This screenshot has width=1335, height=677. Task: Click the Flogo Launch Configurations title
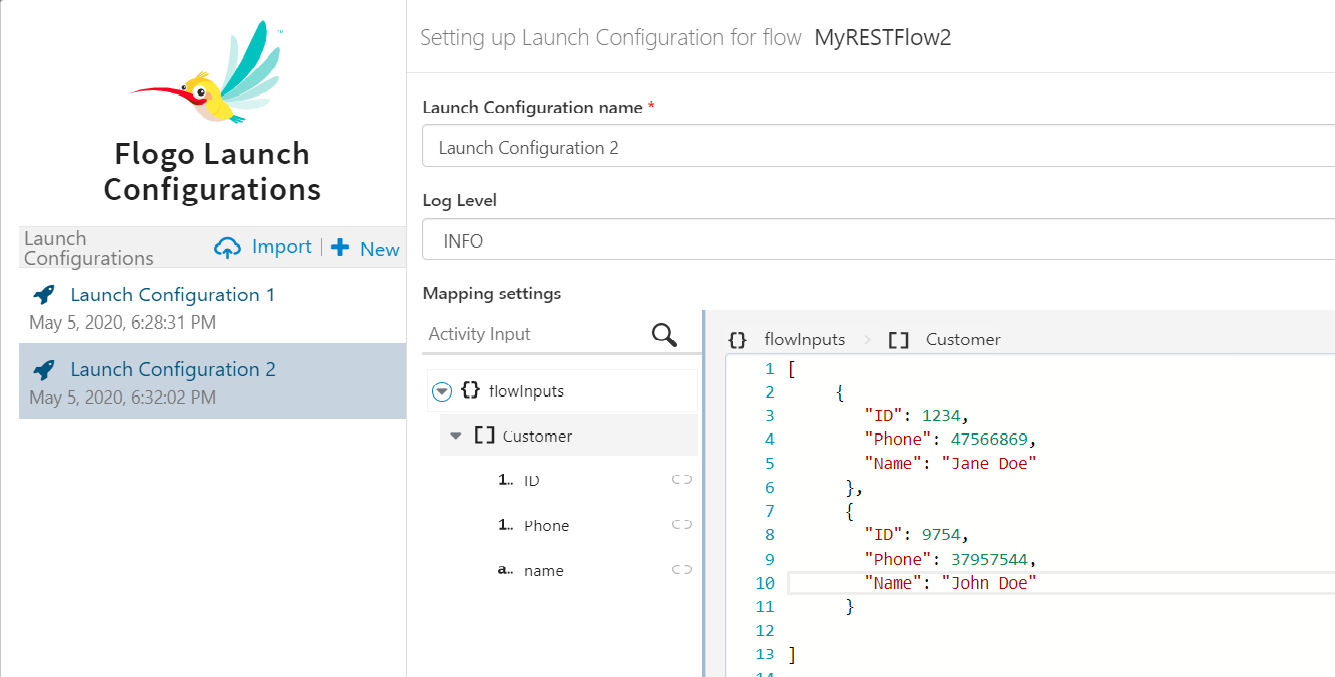[x=212, y=171]
